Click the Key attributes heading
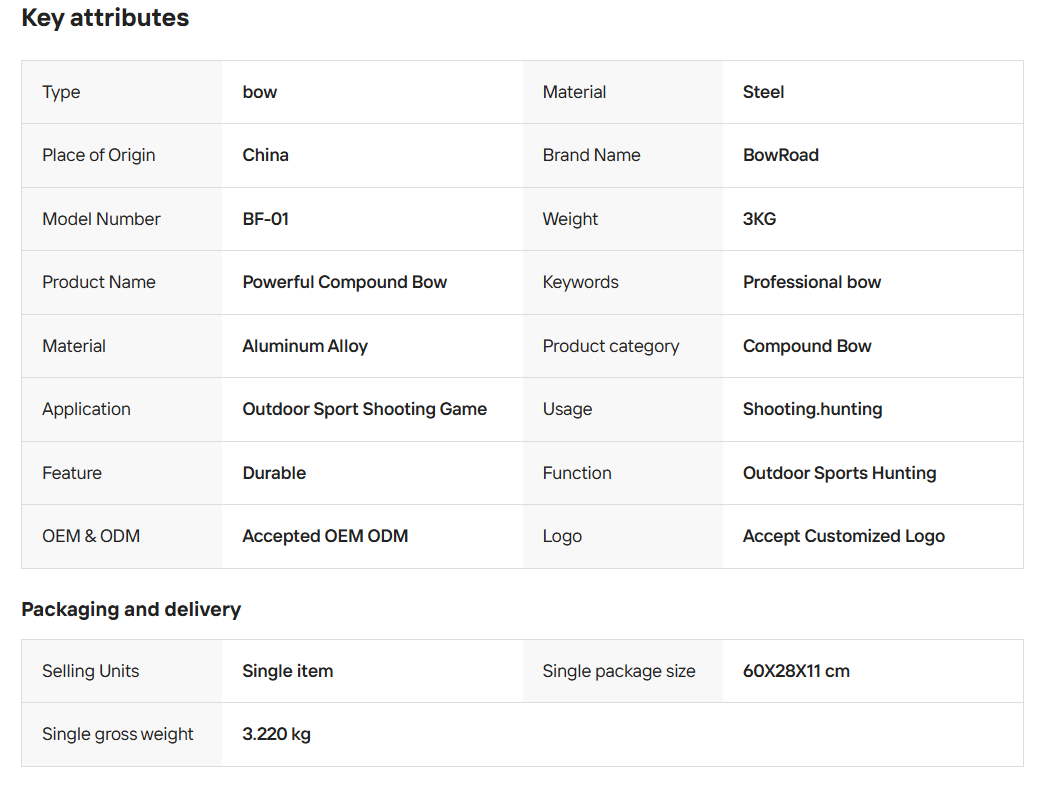1048x790 pixels. (105, 18)
